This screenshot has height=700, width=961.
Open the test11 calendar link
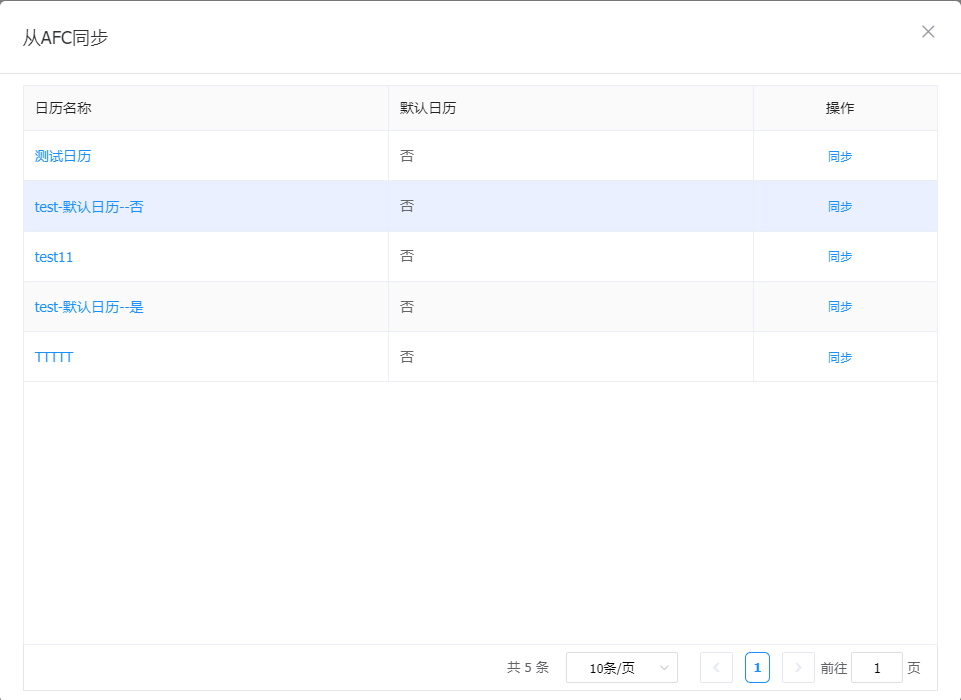(x=54, y=257)
